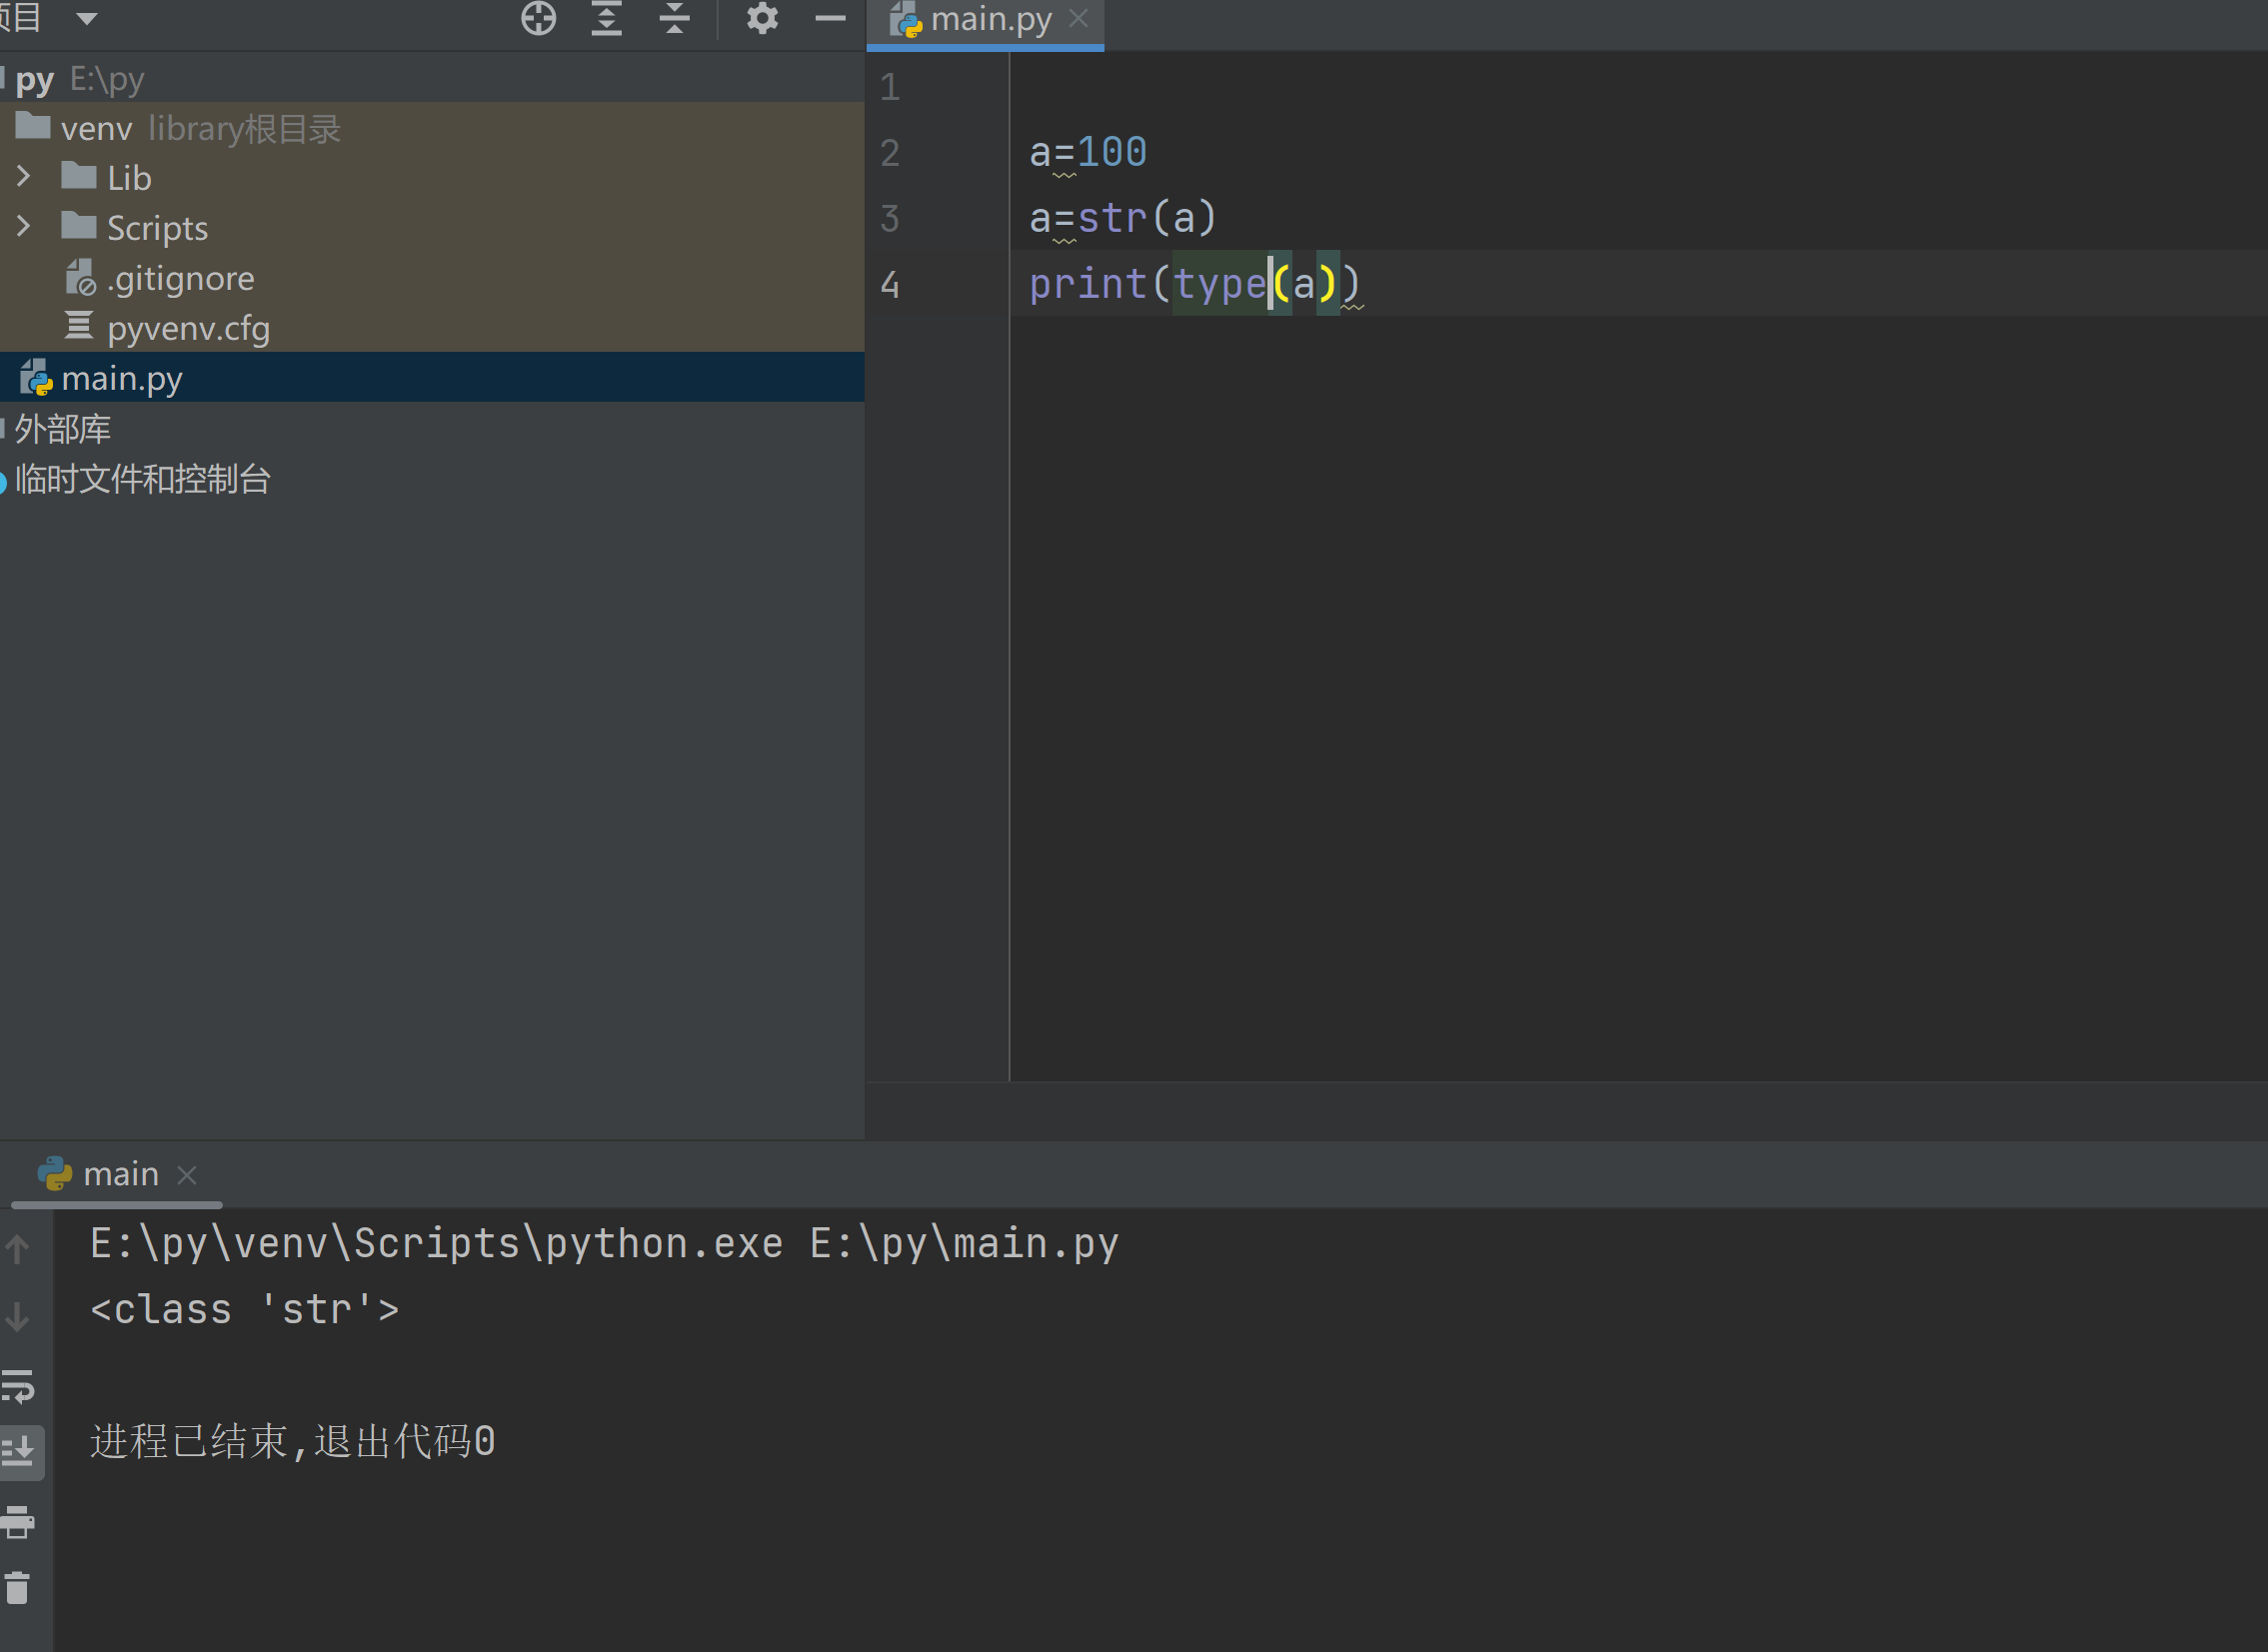Click the up arrow in the run console
This screenshot has height=1652, width=2268.
(x=18, y=1249)
